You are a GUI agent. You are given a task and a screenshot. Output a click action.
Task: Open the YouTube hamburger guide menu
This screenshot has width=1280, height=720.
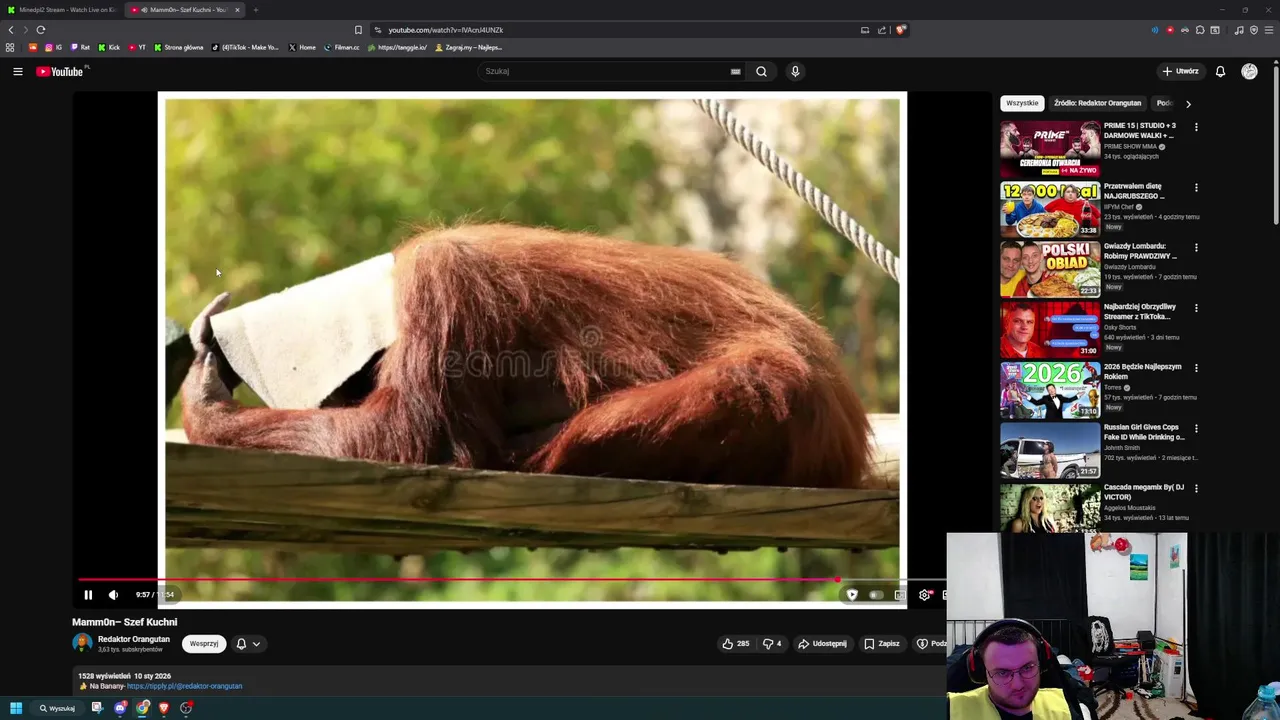click(x=17, y=71)
